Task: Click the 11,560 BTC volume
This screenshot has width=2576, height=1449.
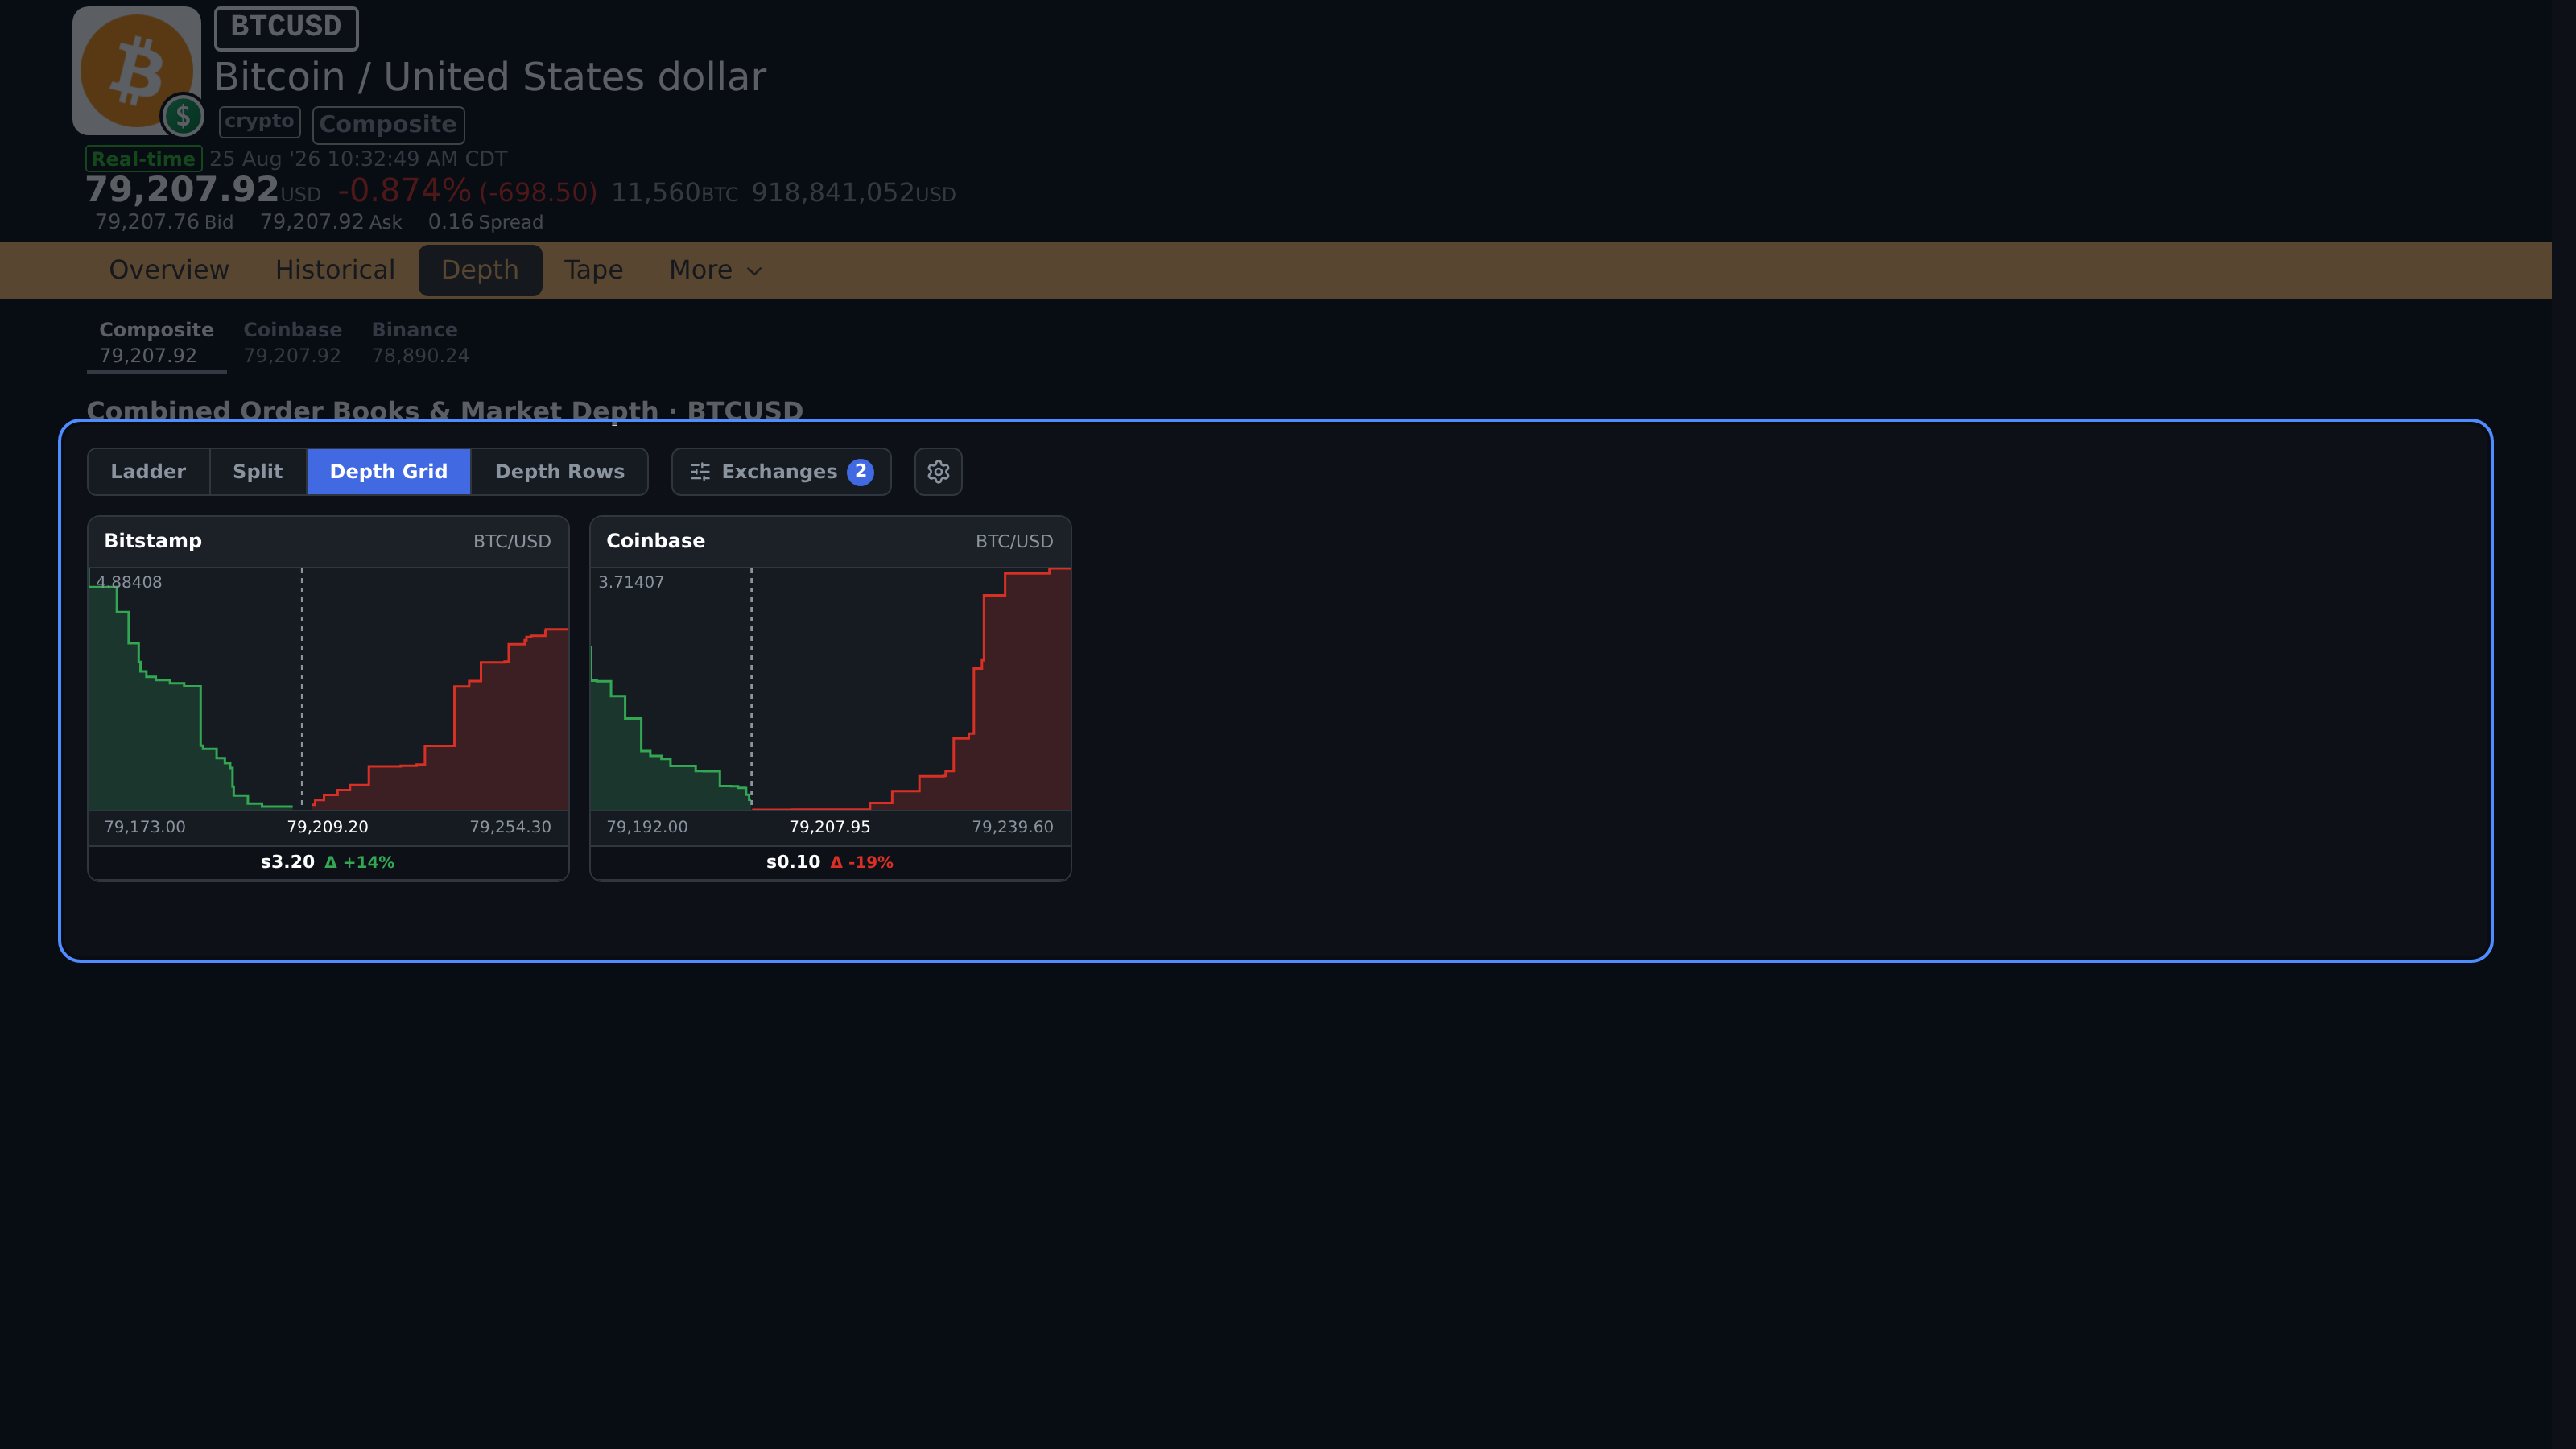Action: tap(675, 193)
